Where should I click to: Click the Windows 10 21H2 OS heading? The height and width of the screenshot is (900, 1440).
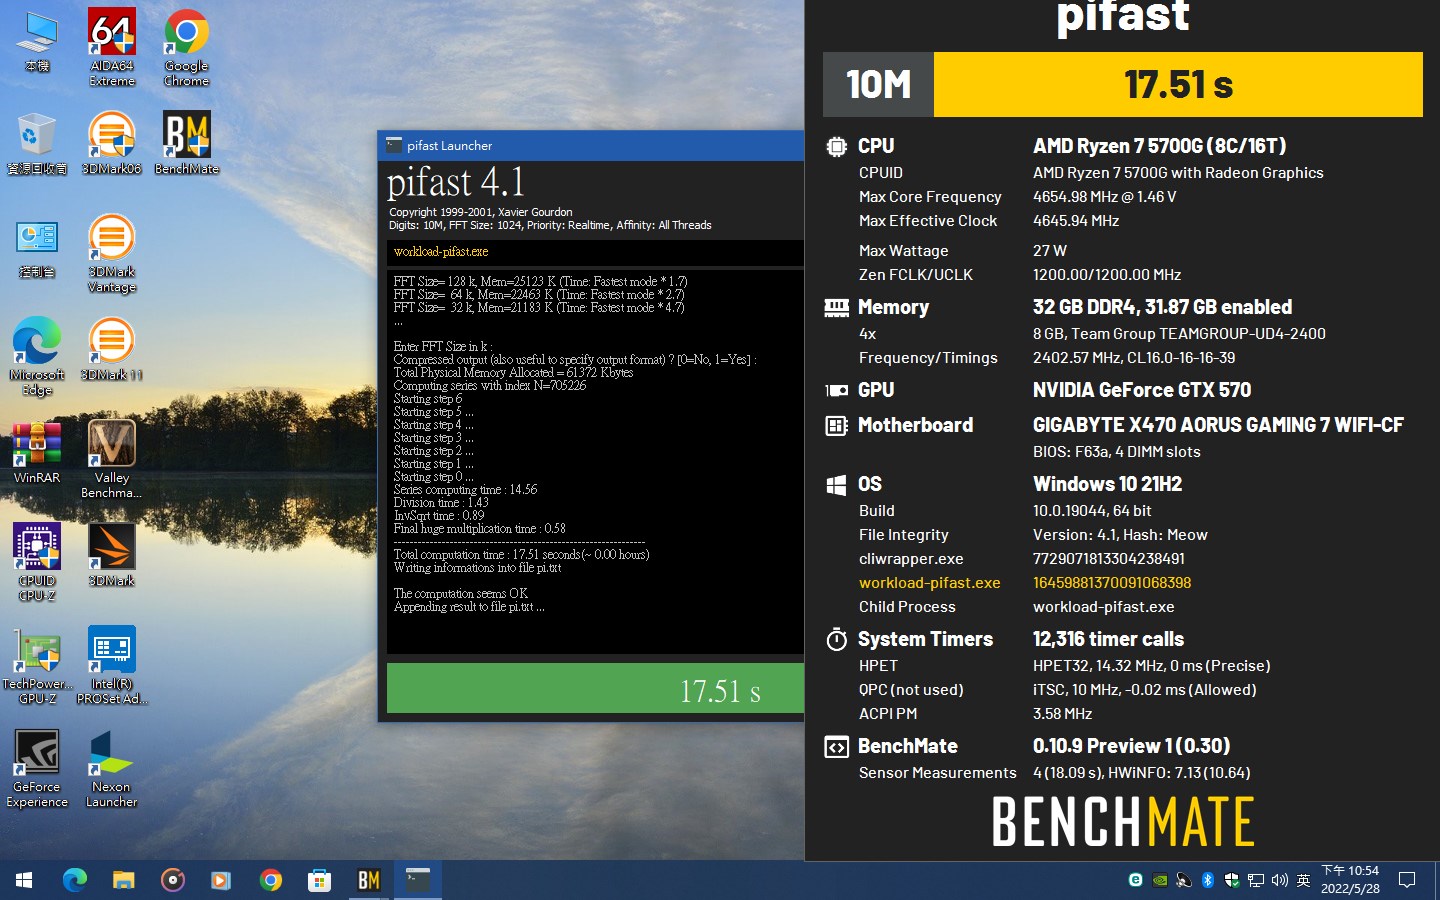(x=1107, y=484)
